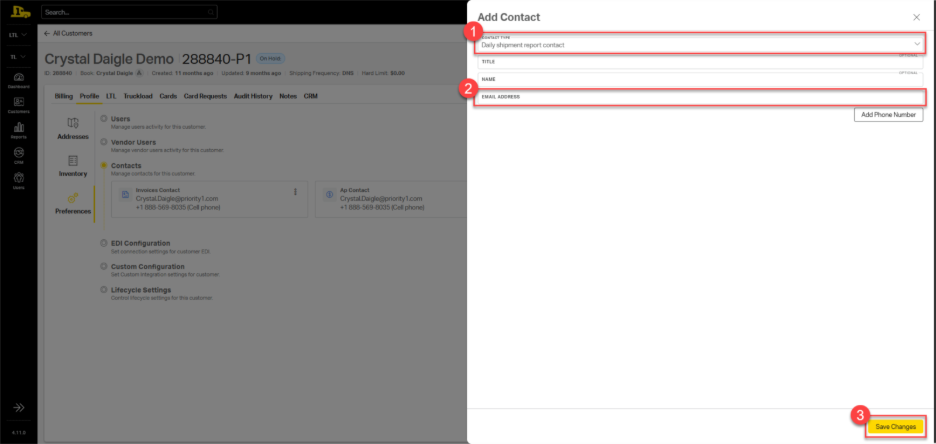The image size is (936, 444).
Task: Click the Ap Contact card icon
Action: coord(329,195)
